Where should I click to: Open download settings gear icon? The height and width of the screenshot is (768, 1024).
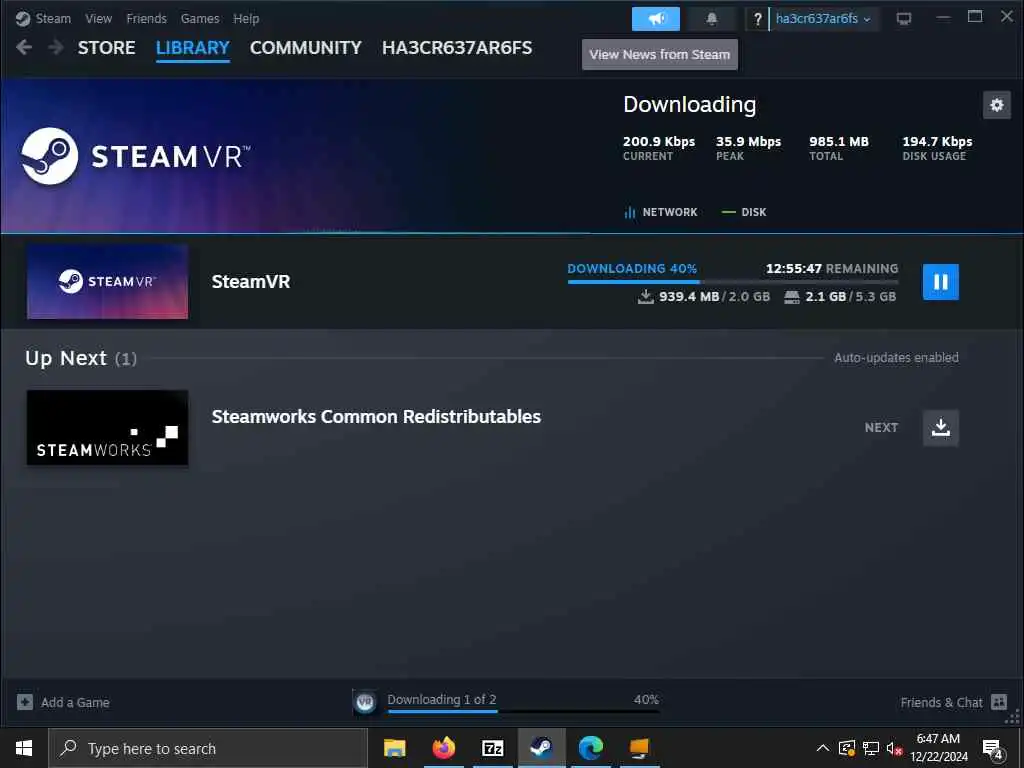coord(997,104)
